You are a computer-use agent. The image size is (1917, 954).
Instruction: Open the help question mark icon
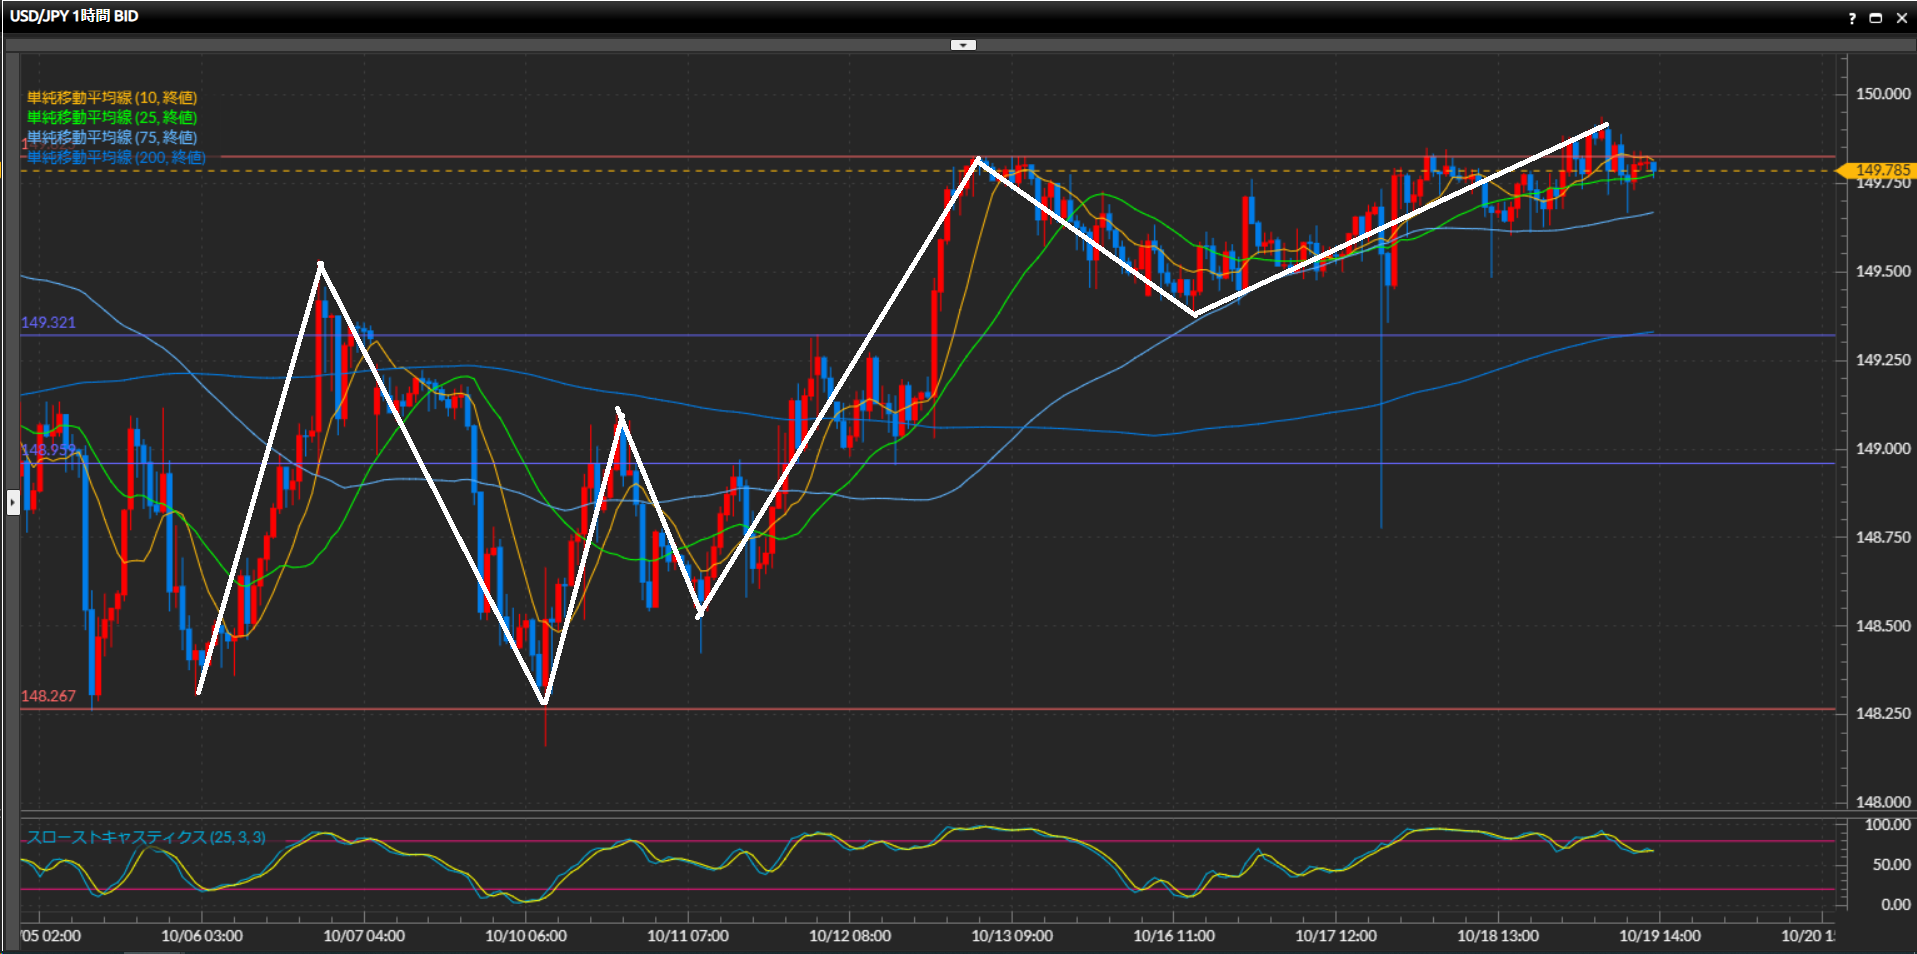coord(1852,18)
